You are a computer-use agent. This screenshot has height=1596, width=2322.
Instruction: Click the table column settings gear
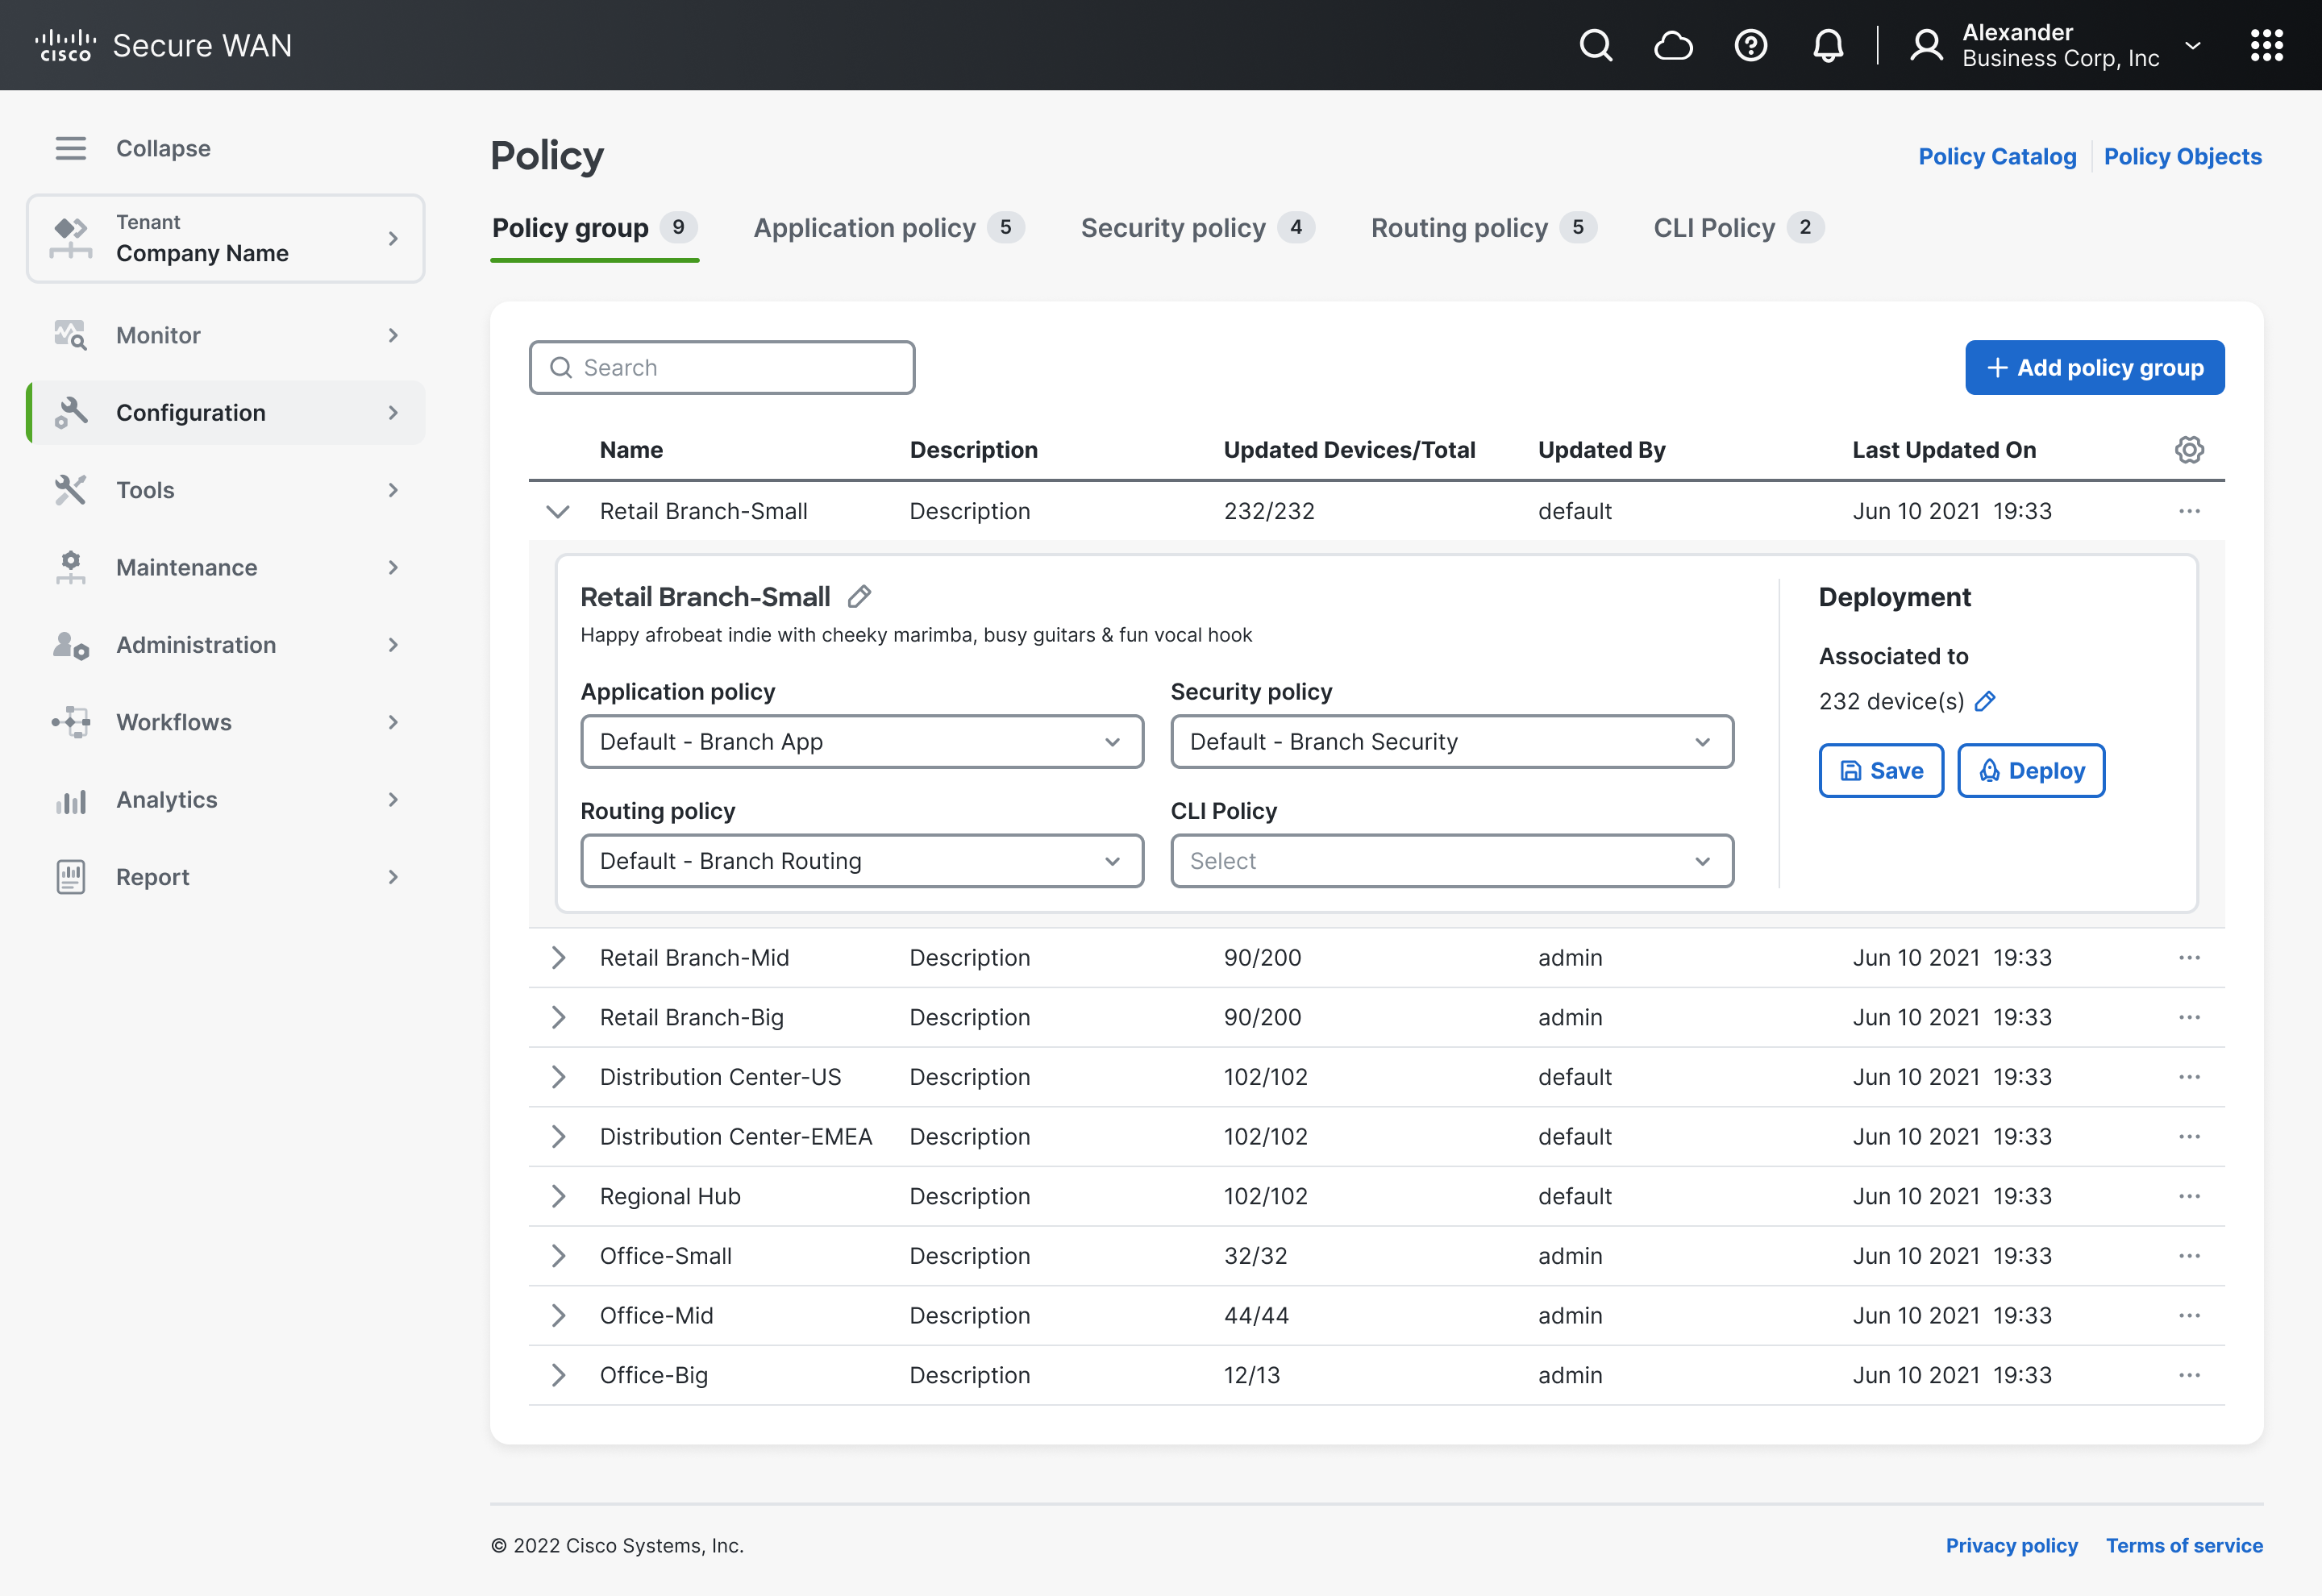pyautogui.click(x=2189, y=450)
